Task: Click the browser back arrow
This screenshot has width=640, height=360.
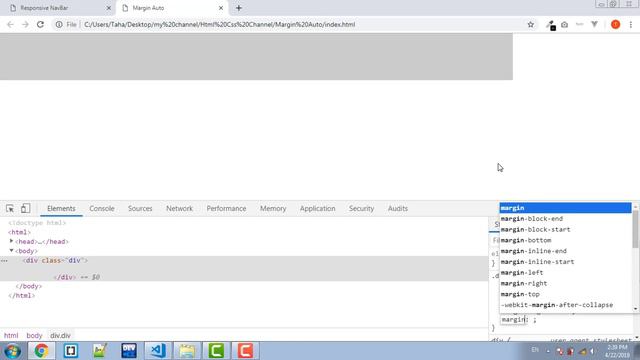Action: point(10,24)
